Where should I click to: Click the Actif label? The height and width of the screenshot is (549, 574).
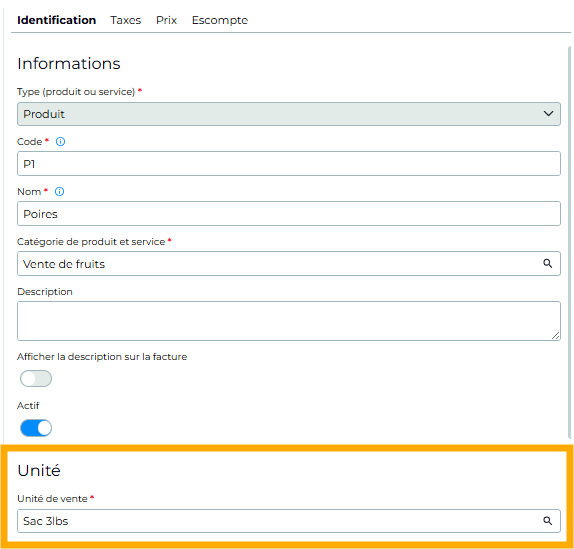(x=28, y=406)
